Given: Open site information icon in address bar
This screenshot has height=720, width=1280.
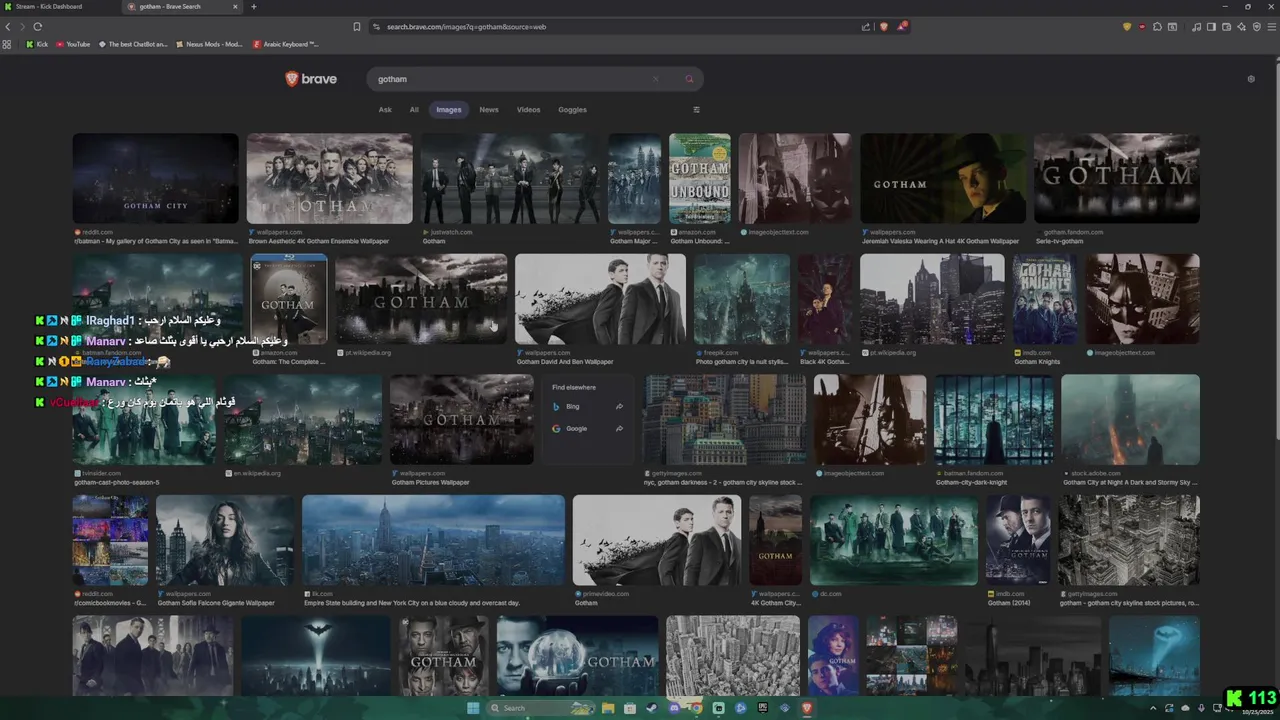Looking at the screenshot, I should 376,27.
